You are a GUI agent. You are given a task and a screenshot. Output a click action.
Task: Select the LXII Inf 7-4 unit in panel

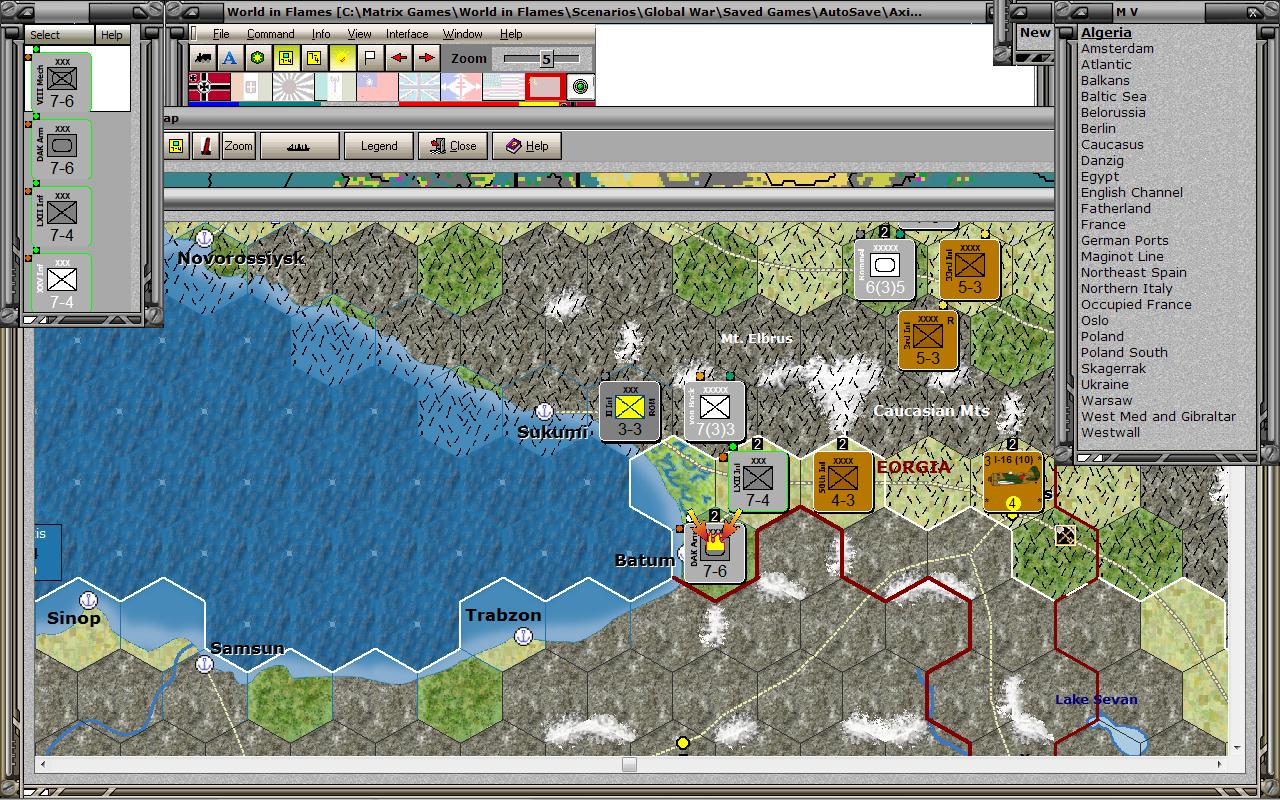[x=61, y=217]
